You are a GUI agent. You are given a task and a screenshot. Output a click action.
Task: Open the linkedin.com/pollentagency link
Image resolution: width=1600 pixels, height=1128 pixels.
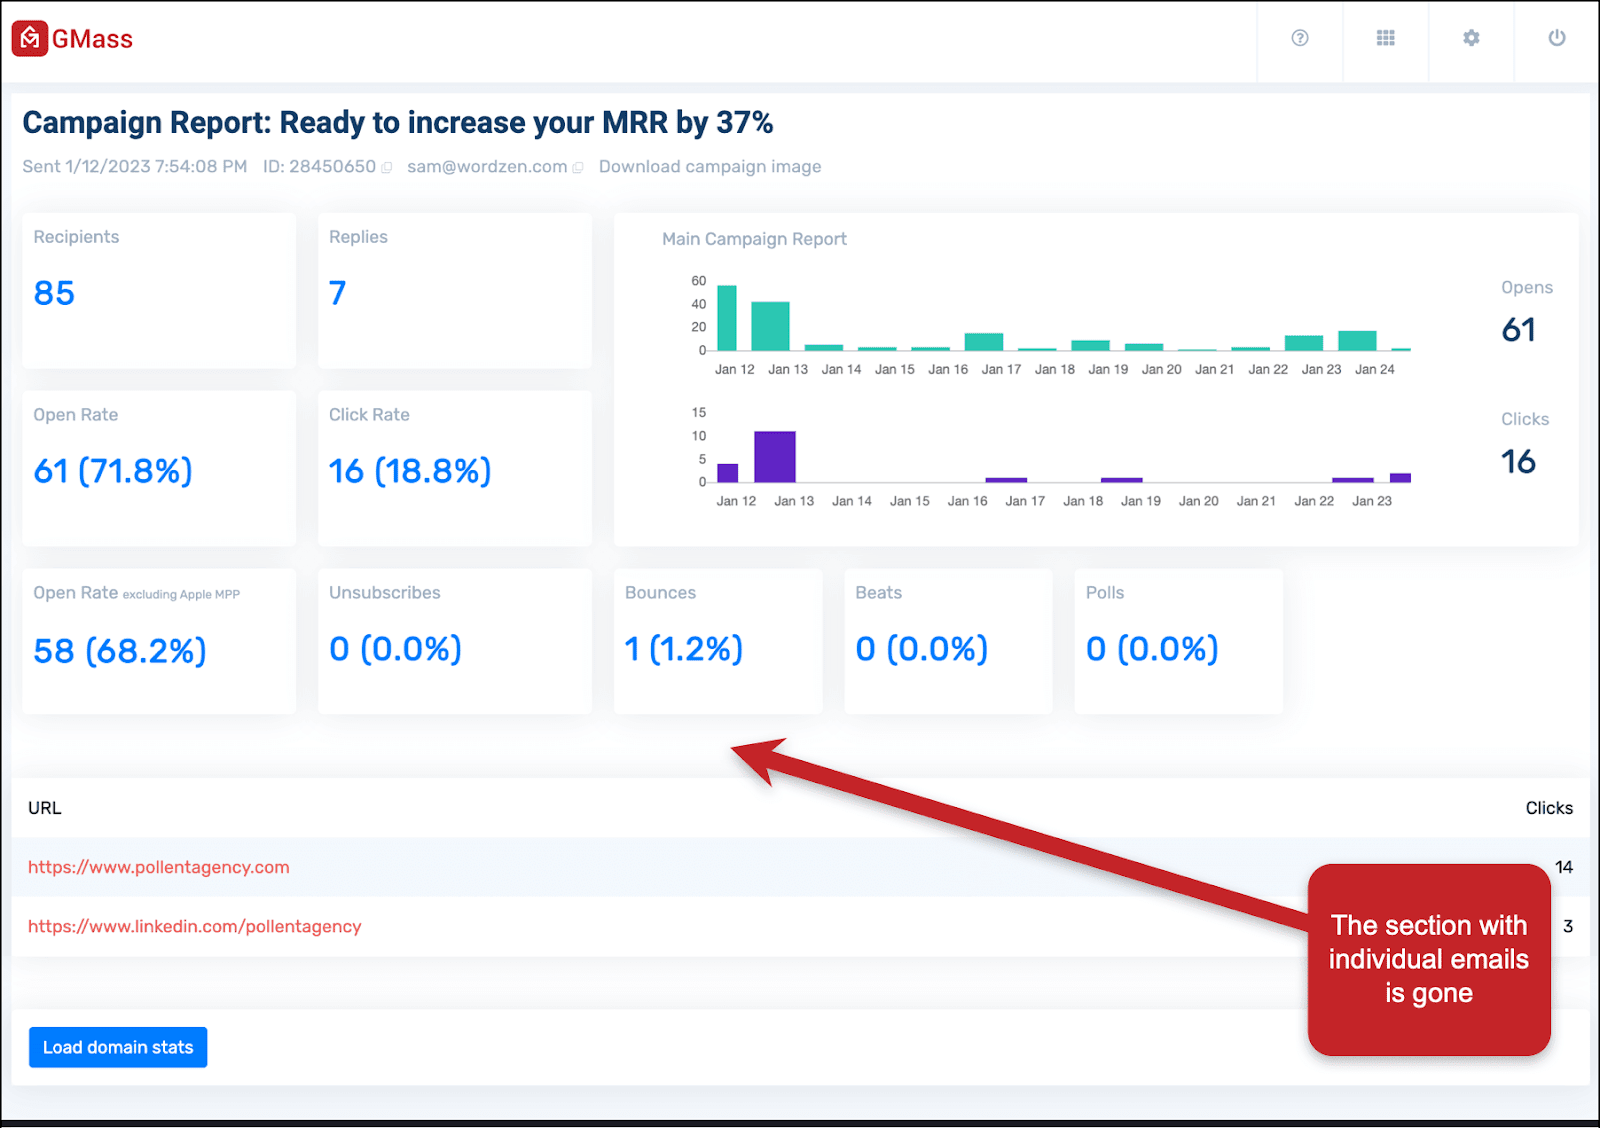click(x=195, y=926)
